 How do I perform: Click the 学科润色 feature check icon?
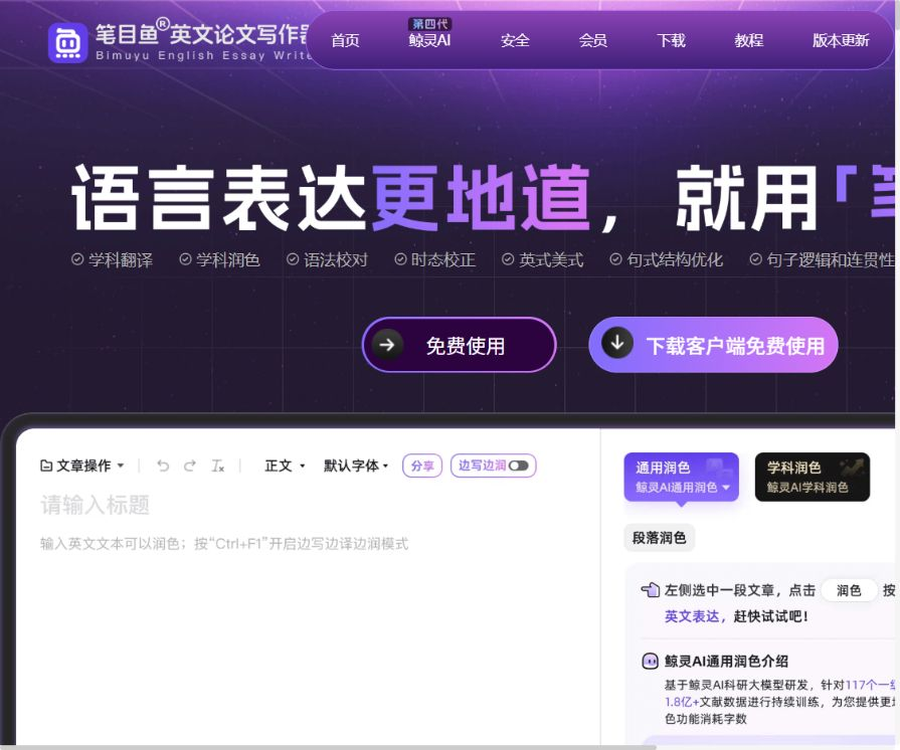[185, 259]
